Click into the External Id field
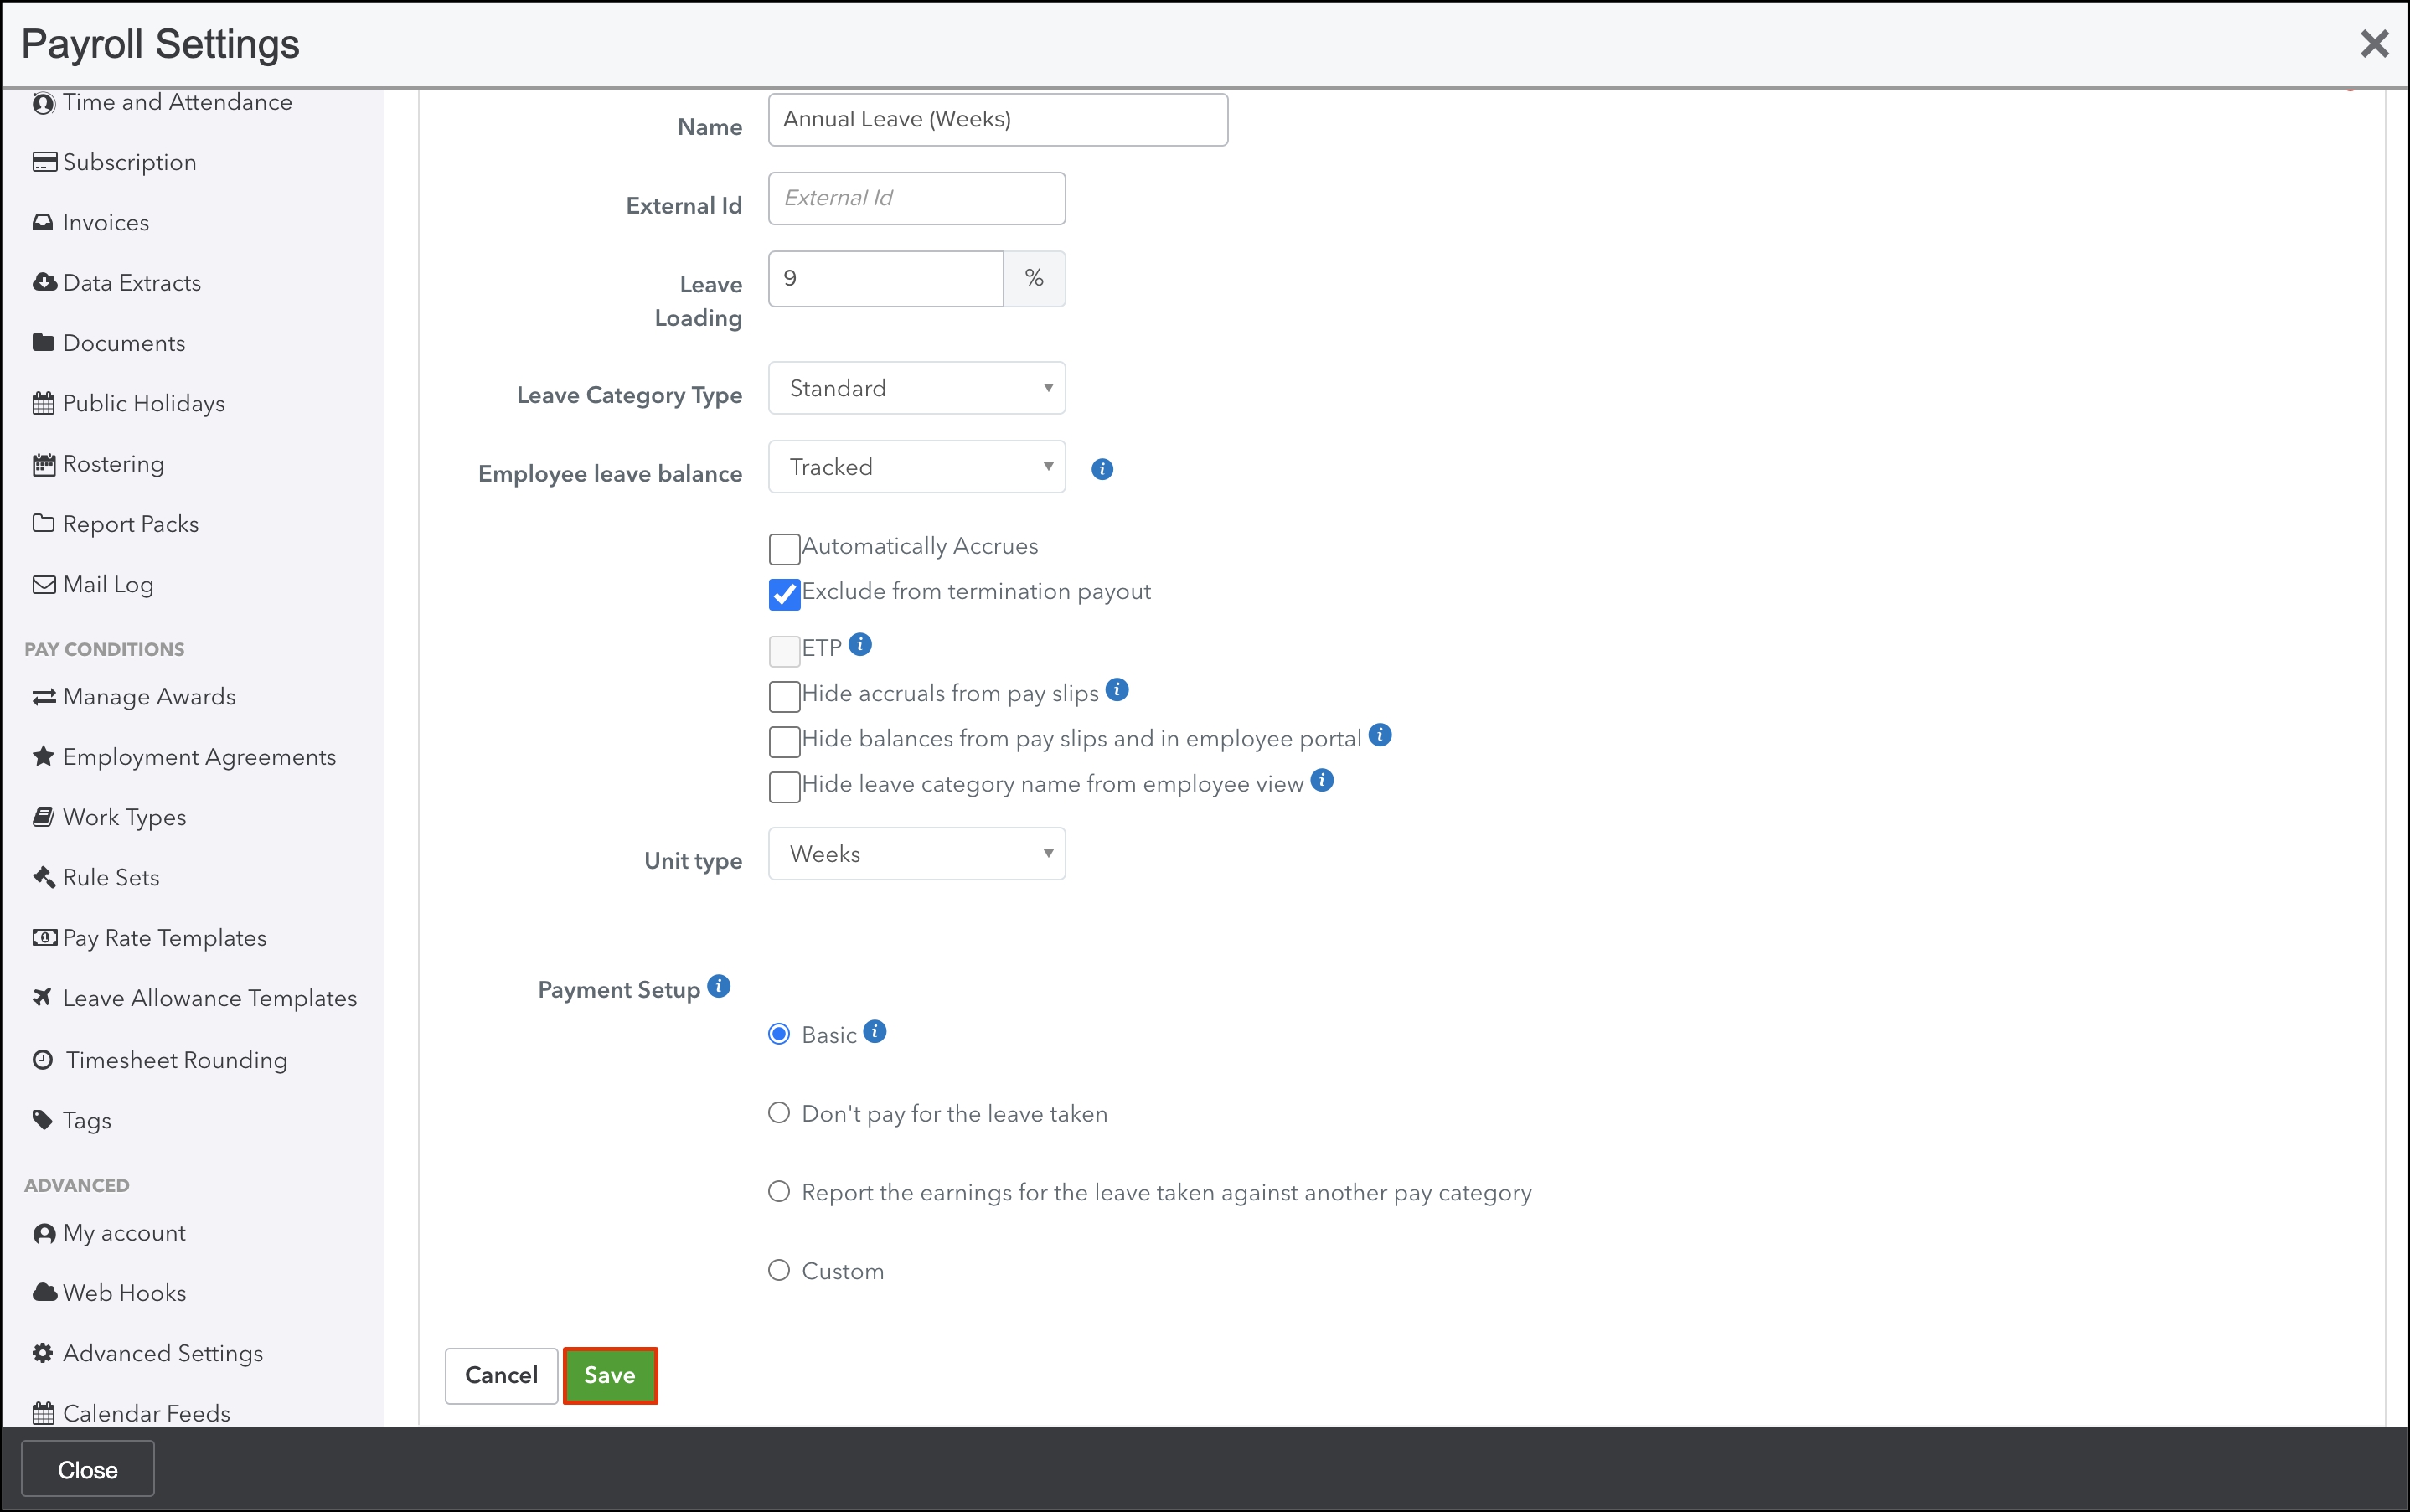 coord(916,198)
